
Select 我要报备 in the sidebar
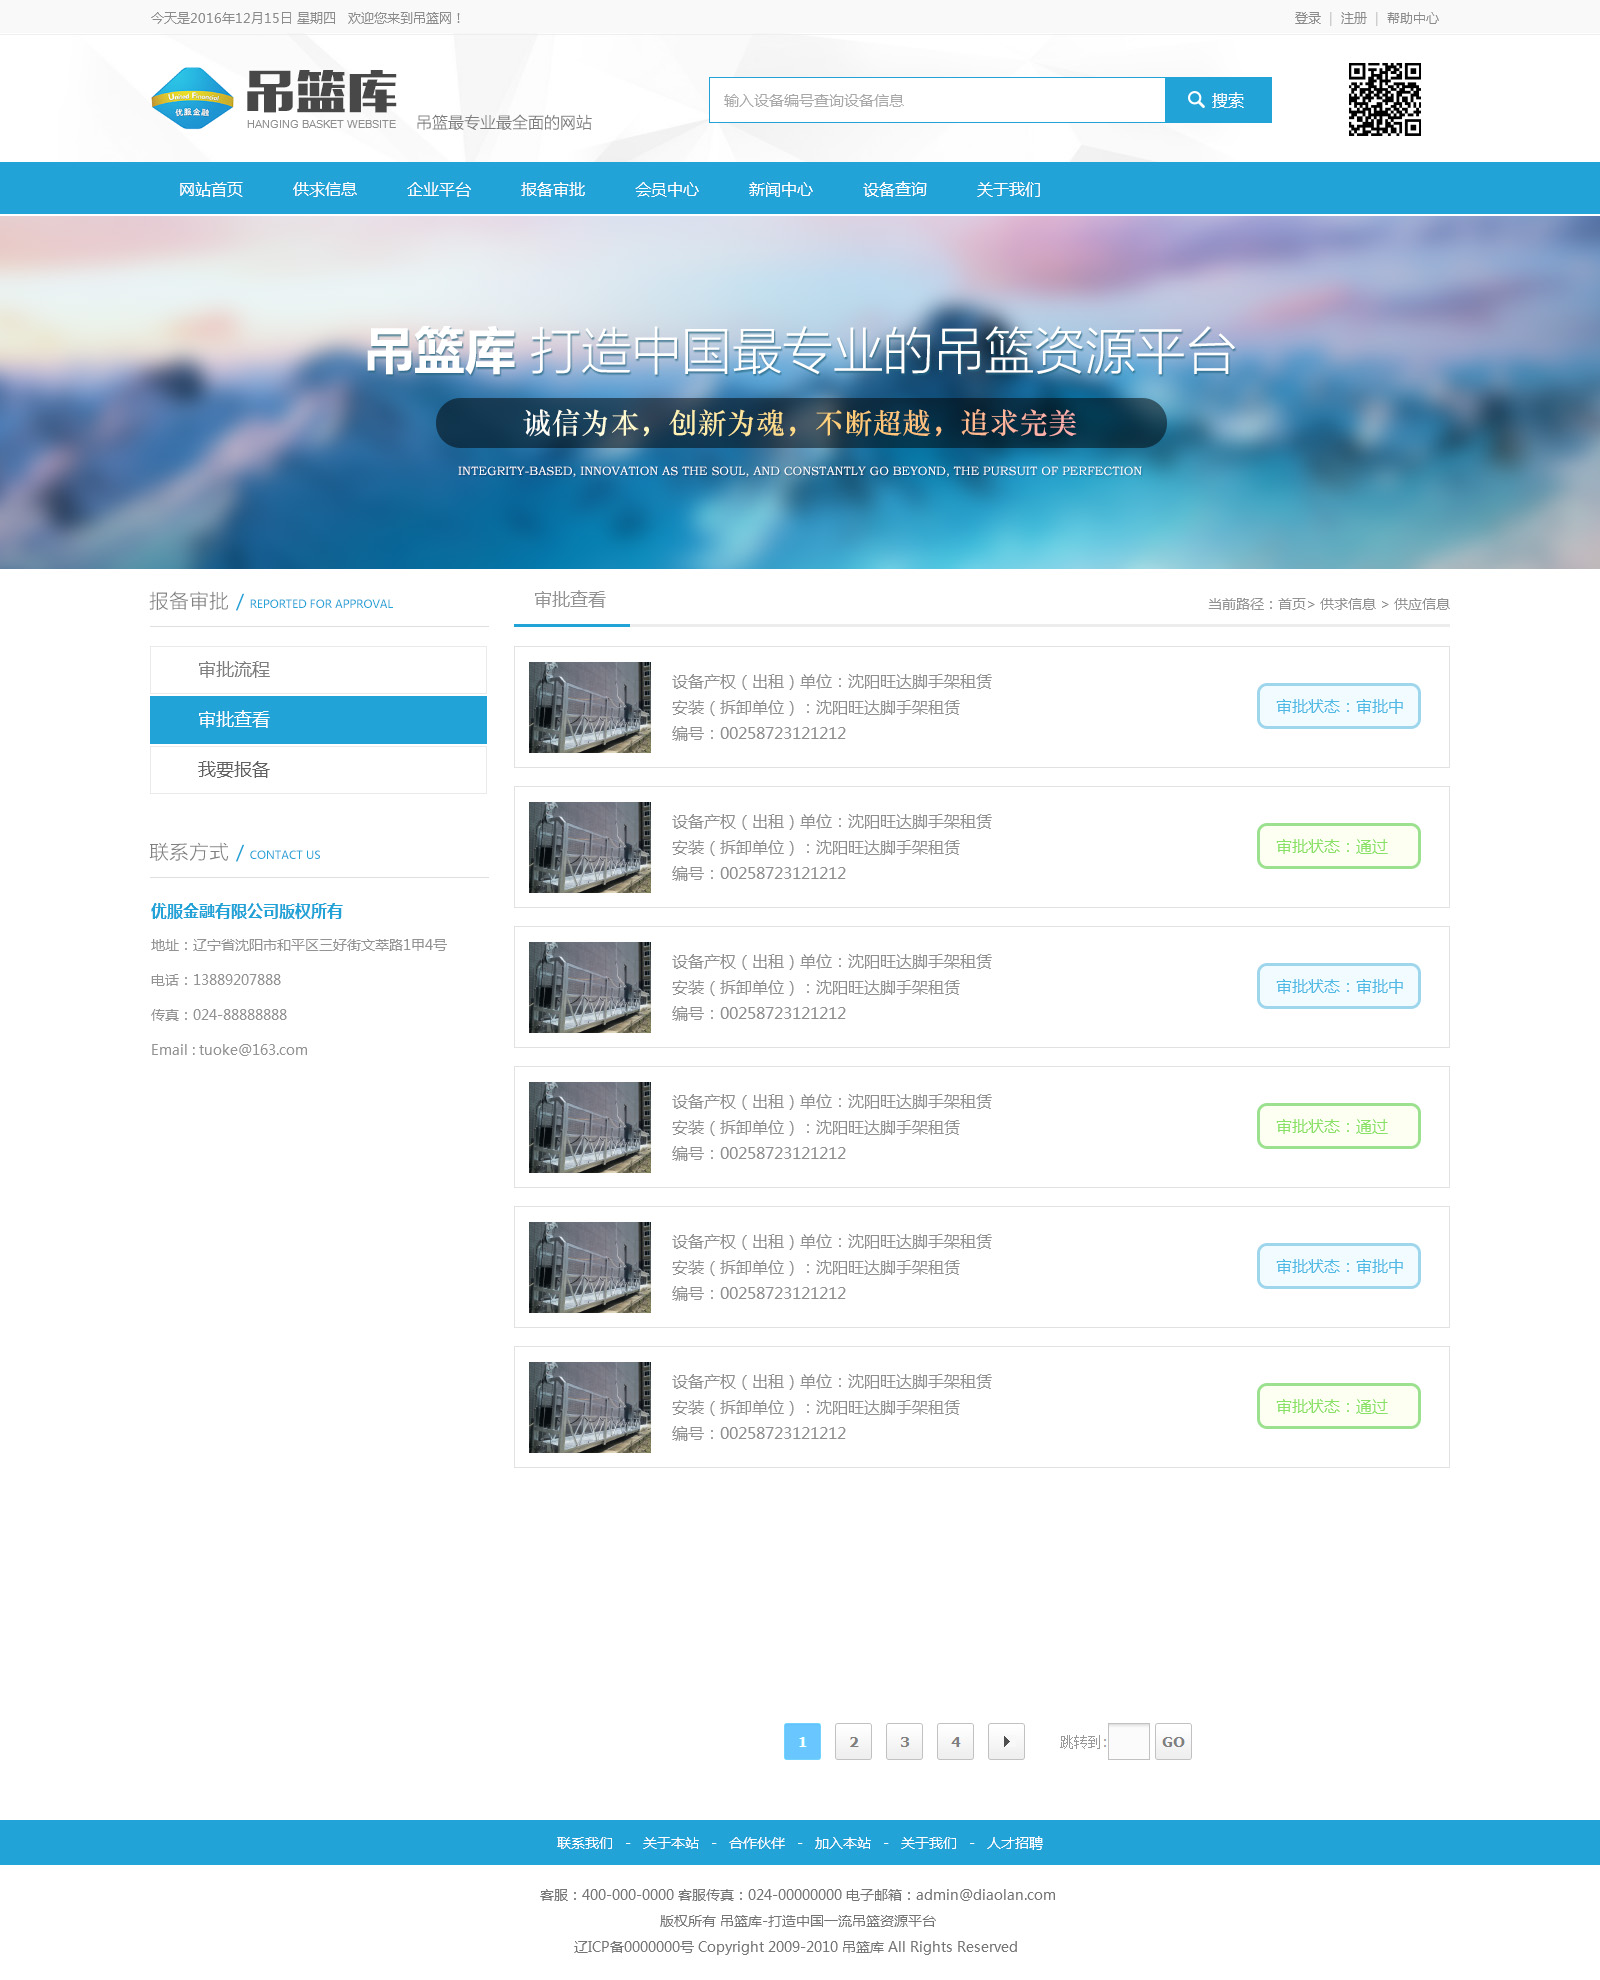(232, 770)
